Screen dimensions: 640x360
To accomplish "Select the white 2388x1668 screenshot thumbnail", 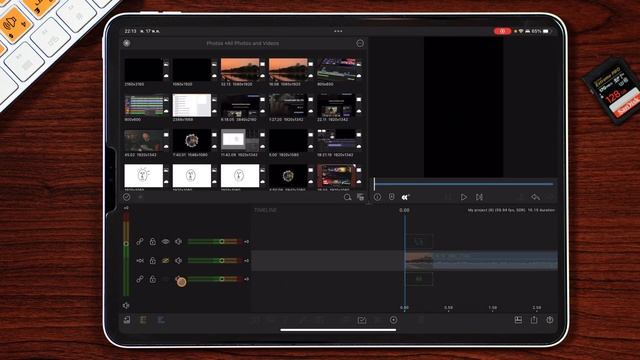I will [192, 105].
